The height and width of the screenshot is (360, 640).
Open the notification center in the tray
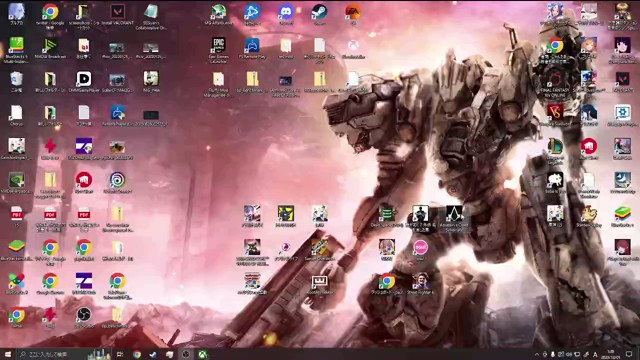pyautogui.click(x=629, y=354)
